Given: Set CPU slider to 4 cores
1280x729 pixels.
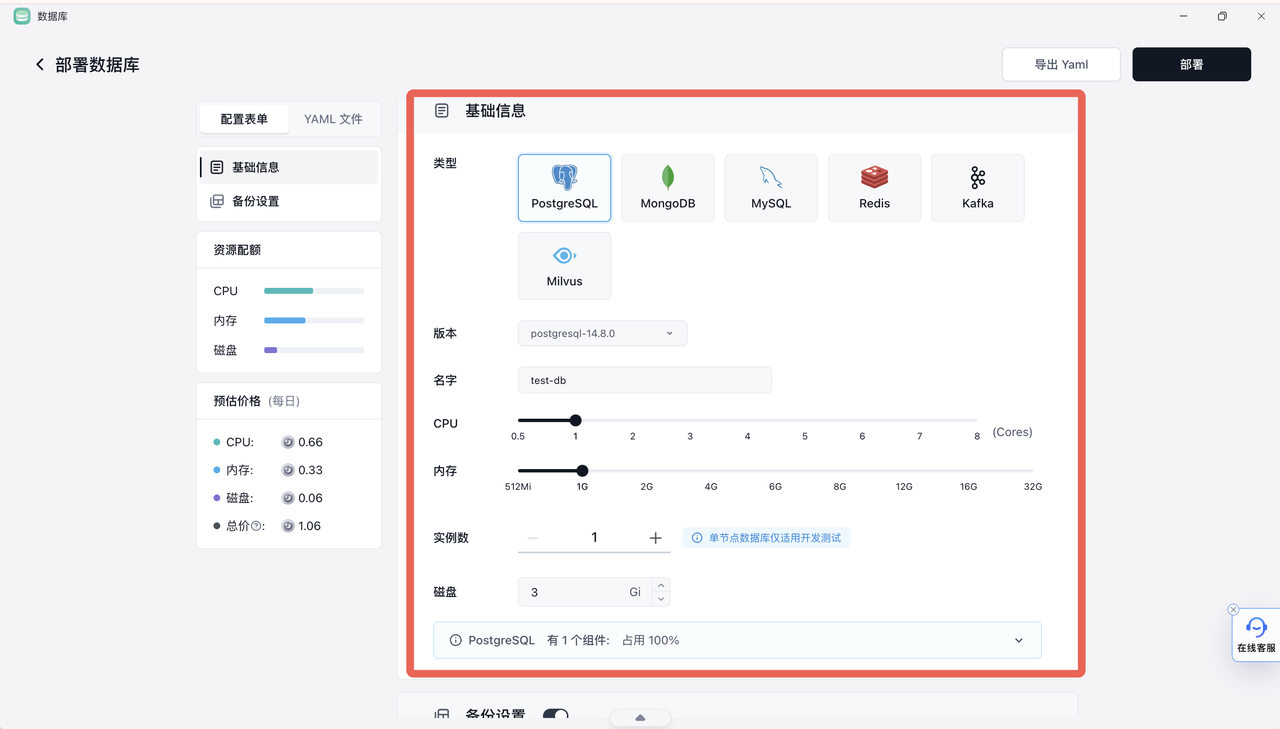Looking at the screenshot, I should click(x=747, y=420).
